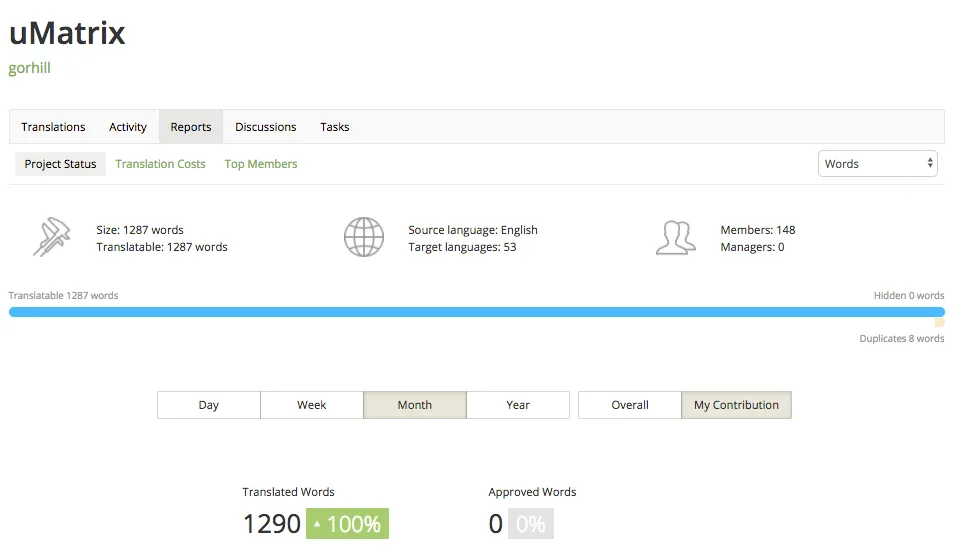
Task: Open the Tasks tab
Action: tap(335, 127)
